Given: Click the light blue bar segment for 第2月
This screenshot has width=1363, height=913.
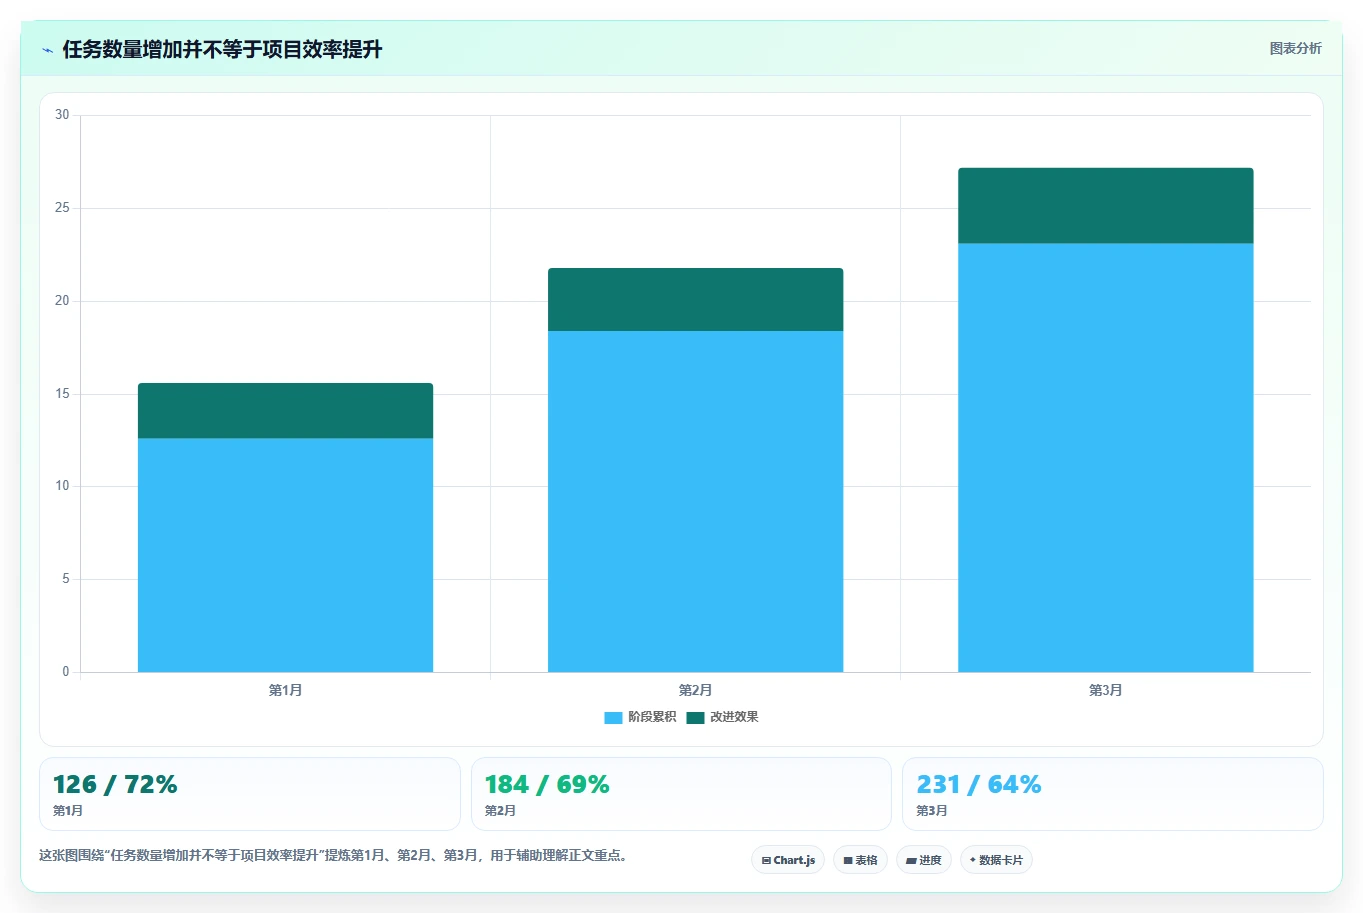Looking at the screenshot, I should tap(695, 501).
